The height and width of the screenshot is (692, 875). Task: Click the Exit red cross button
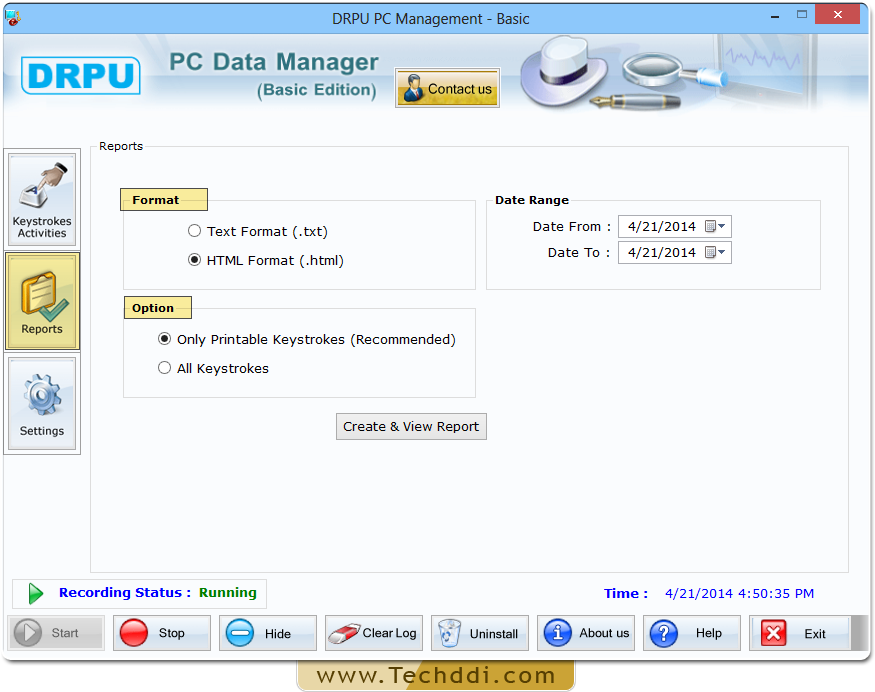click(x=800, y=633)
